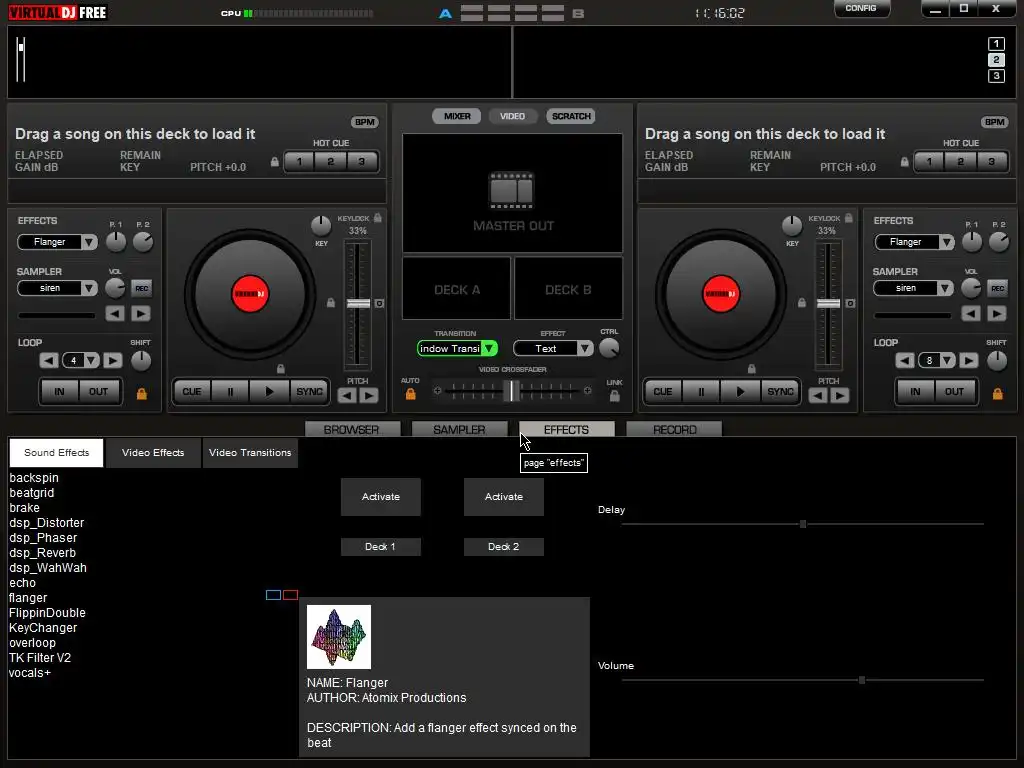1024x768 pixels.
Task: Select rhythm zoom level 1
Action: click(996, 44)
